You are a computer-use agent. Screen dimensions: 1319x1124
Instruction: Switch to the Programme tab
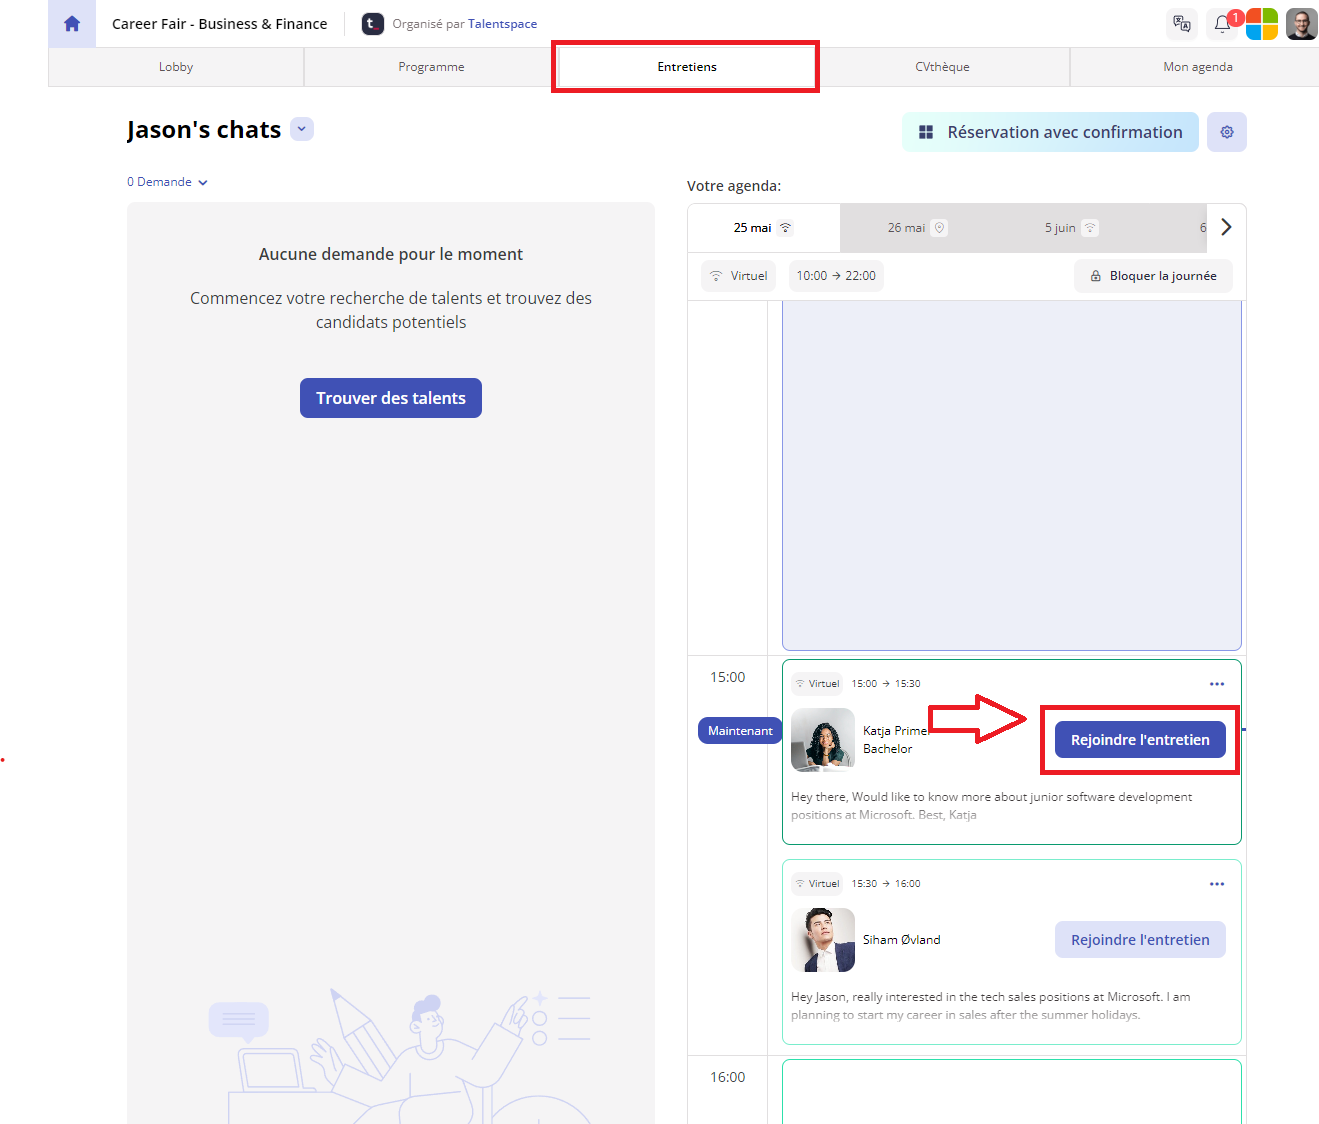click(431, 67)
